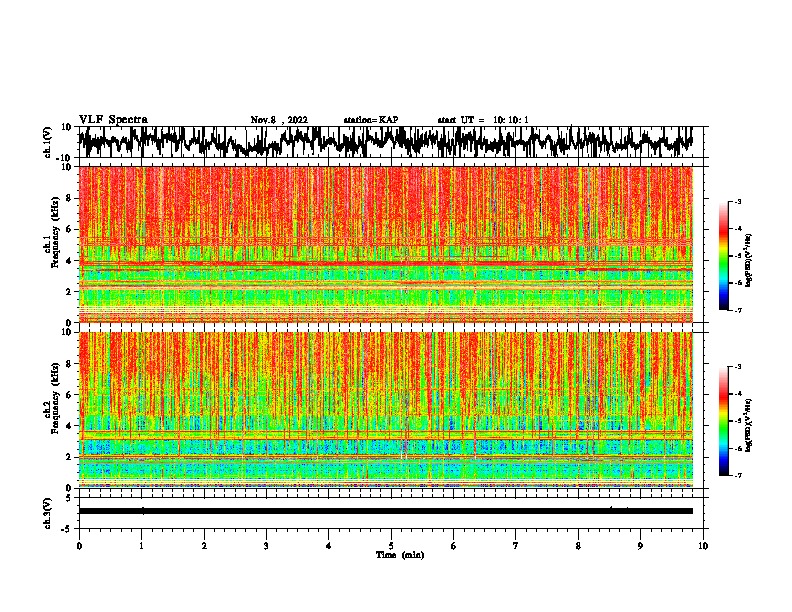Click the ch.1 colorbar tick value "-3"
792x612 pixels.
point(738,201)
